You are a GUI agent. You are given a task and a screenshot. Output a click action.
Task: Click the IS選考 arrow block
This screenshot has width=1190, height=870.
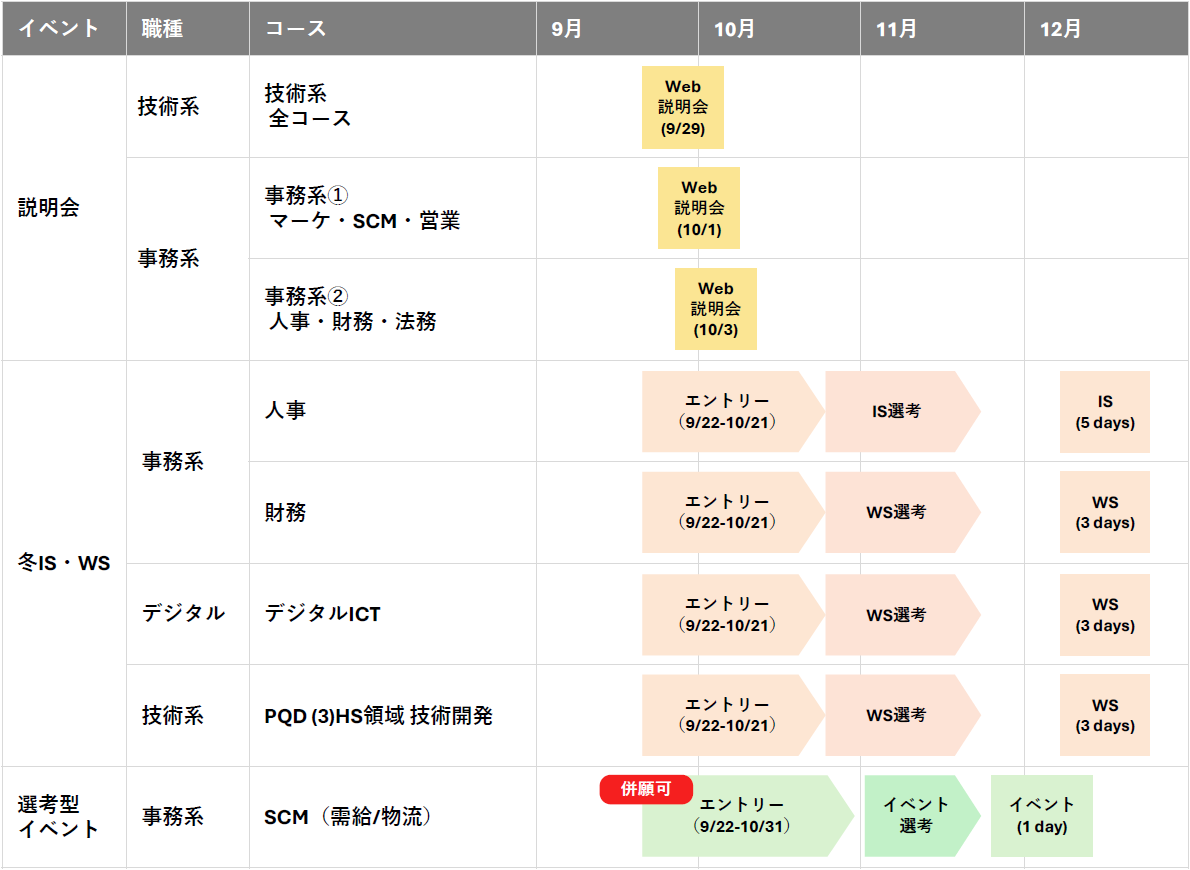(x=897, y=411)
